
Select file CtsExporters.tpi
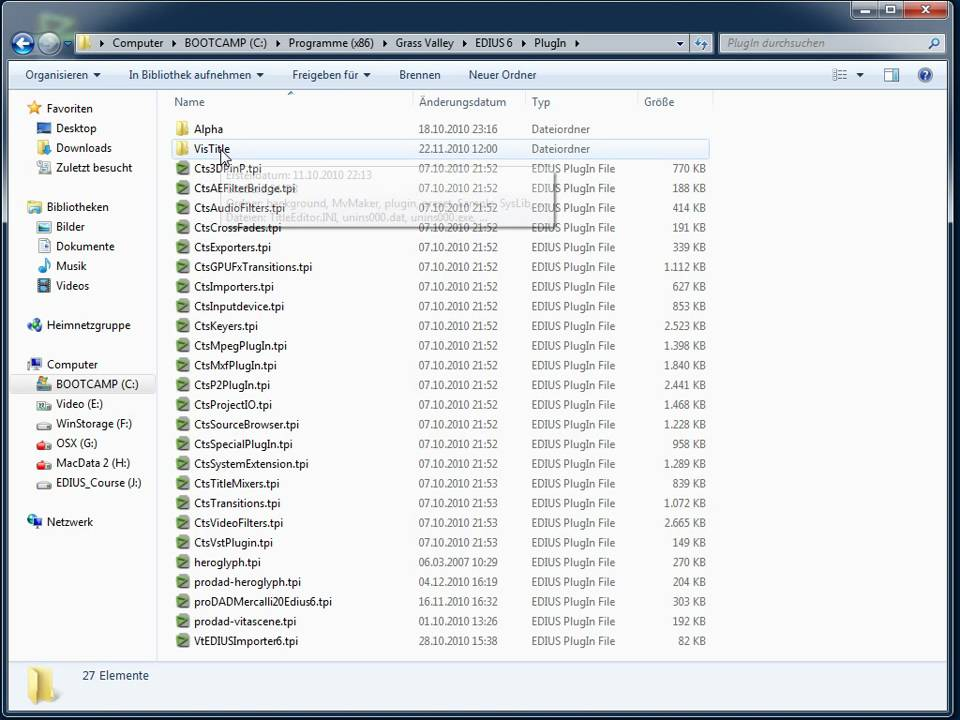tap(232, 247)
